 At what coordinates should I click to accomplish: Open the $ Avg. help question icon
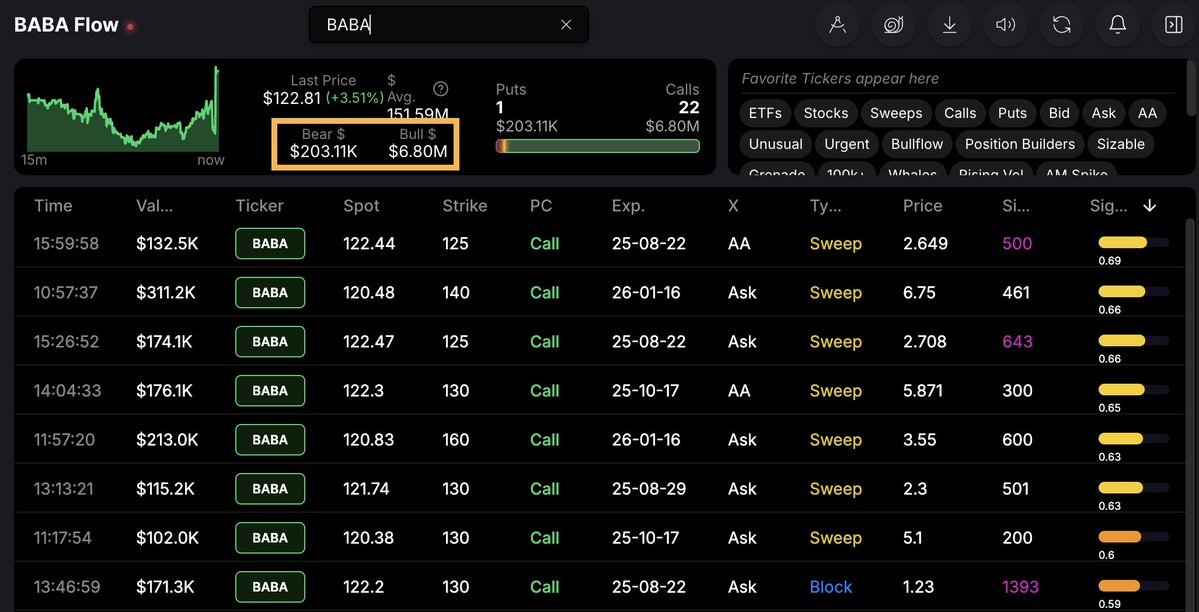(440, 89)
